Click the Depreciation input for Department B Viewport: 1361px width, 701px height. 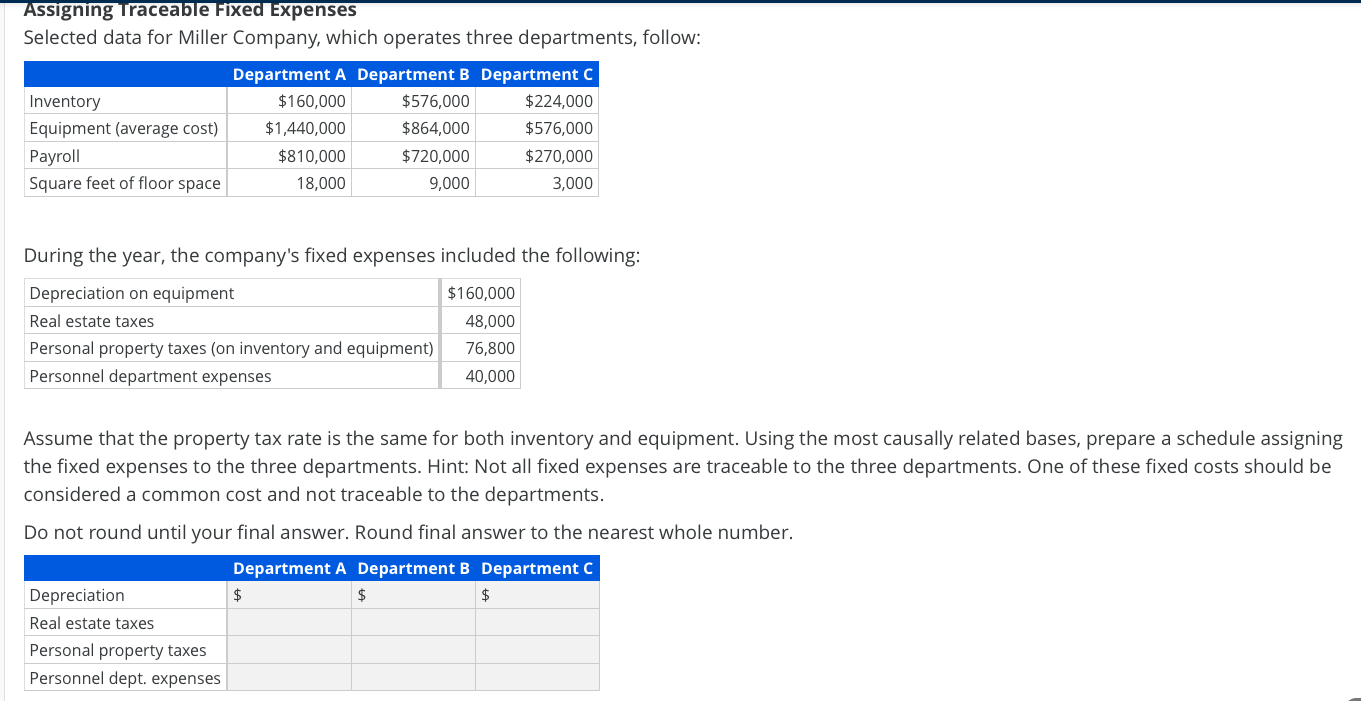click(x=412, y=595)
